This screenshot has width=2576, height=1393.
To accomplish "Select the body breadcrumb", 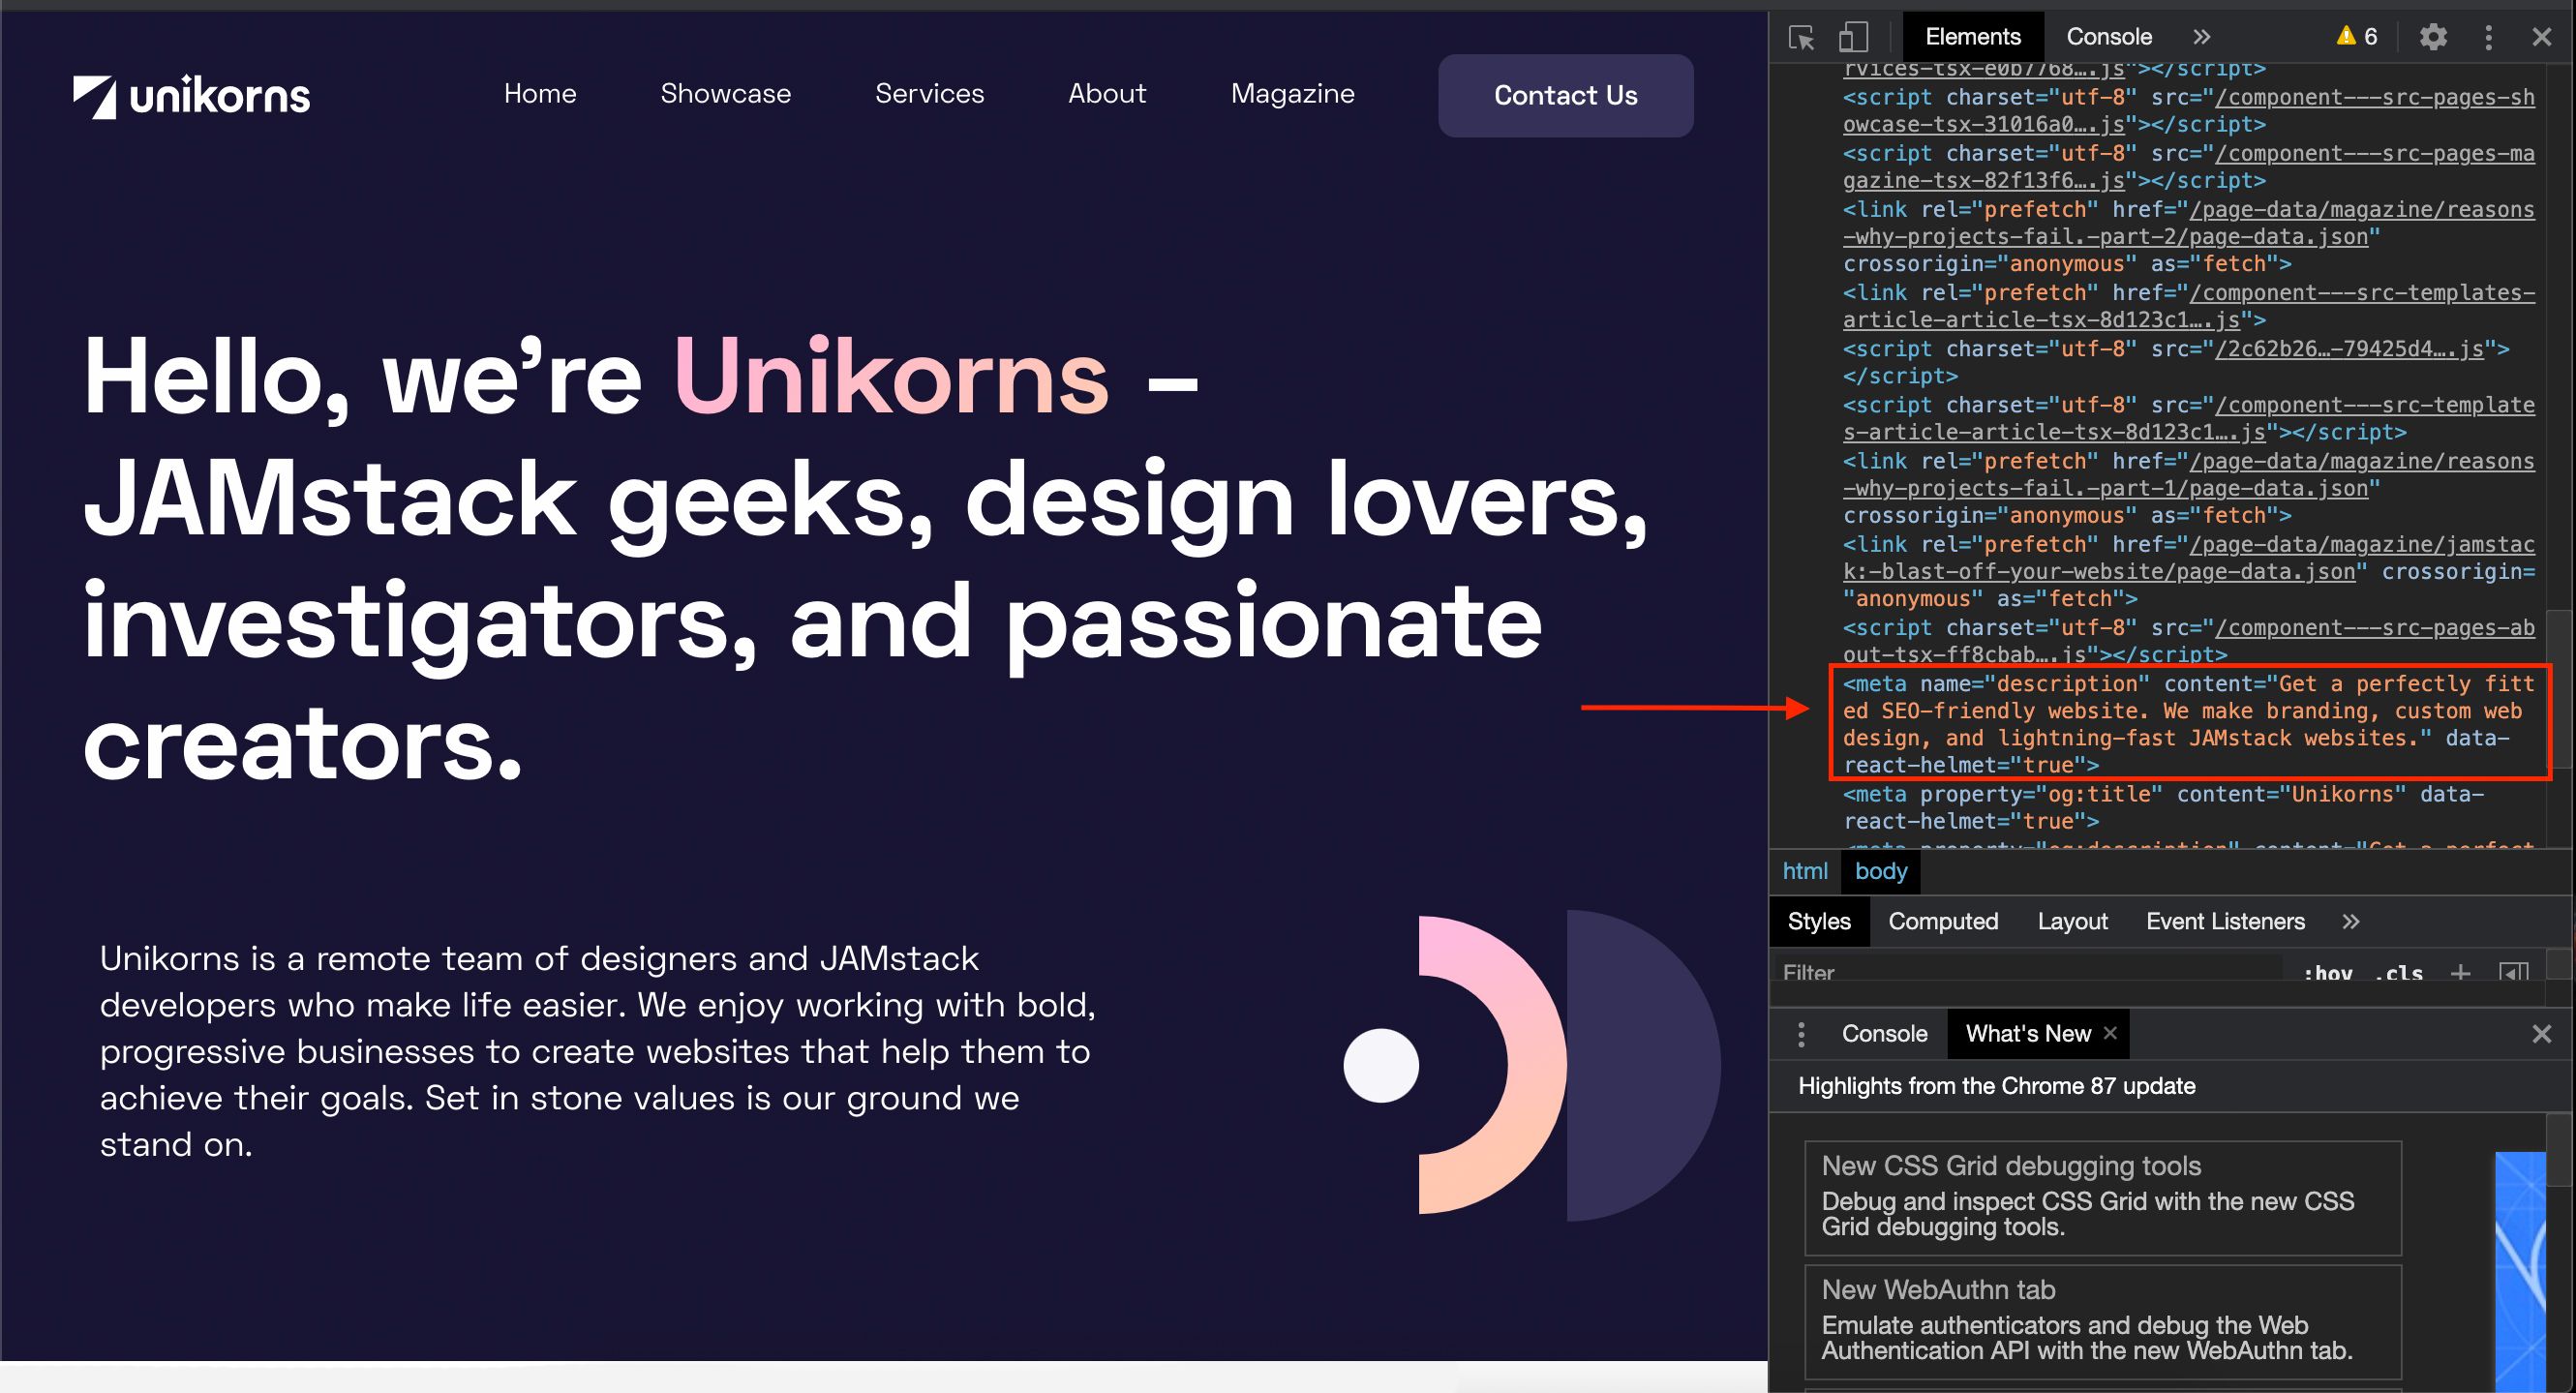I will click(1881, 871).
